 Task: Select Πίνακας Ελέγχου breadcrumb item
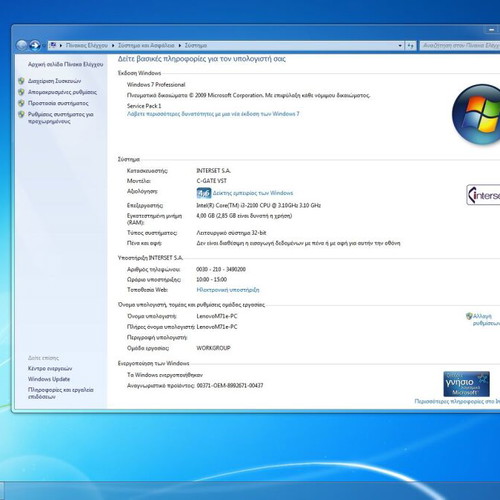87,45
